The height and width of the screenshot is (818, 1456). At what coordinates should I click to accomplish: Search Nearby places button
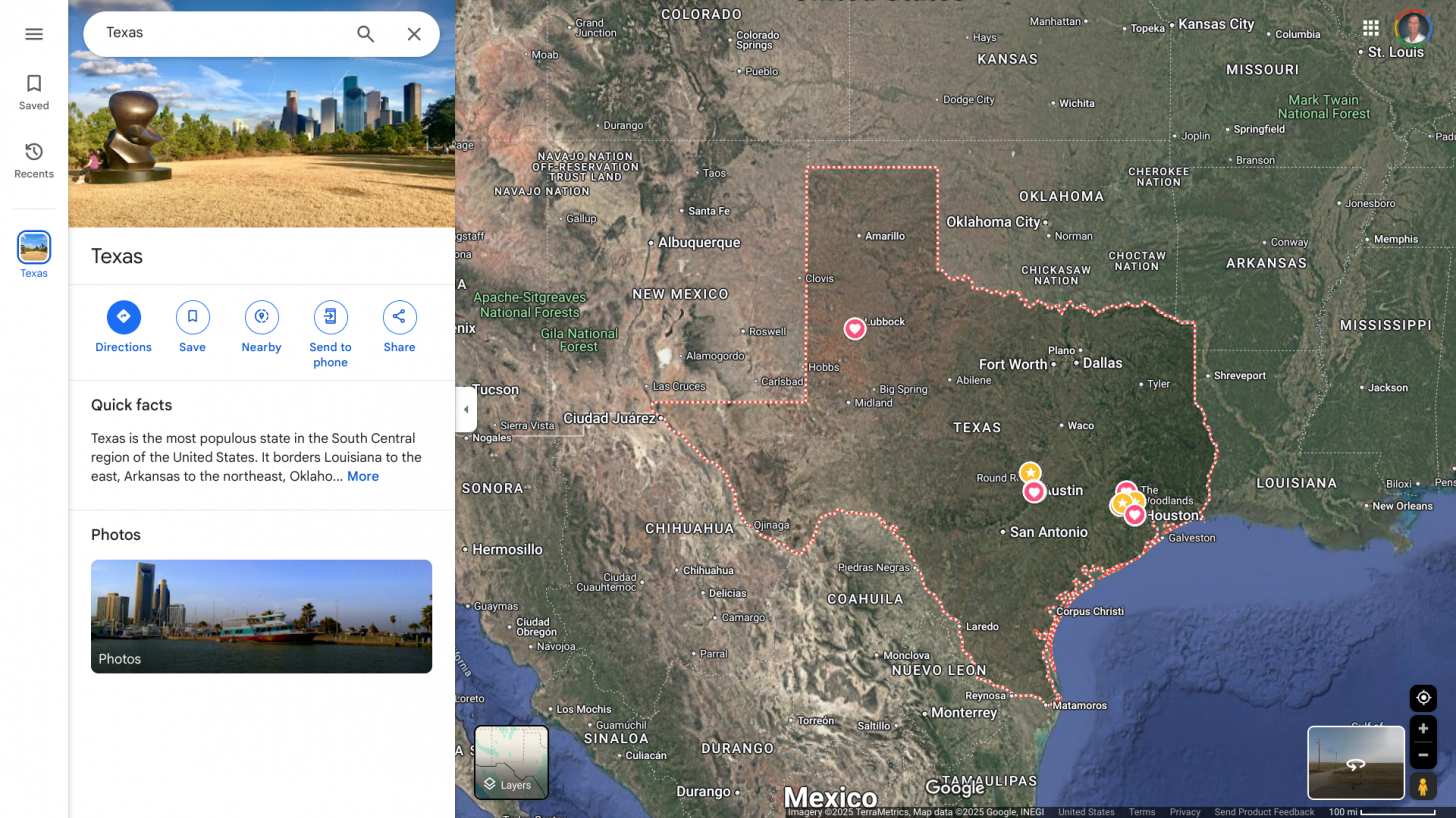point(261,327)
